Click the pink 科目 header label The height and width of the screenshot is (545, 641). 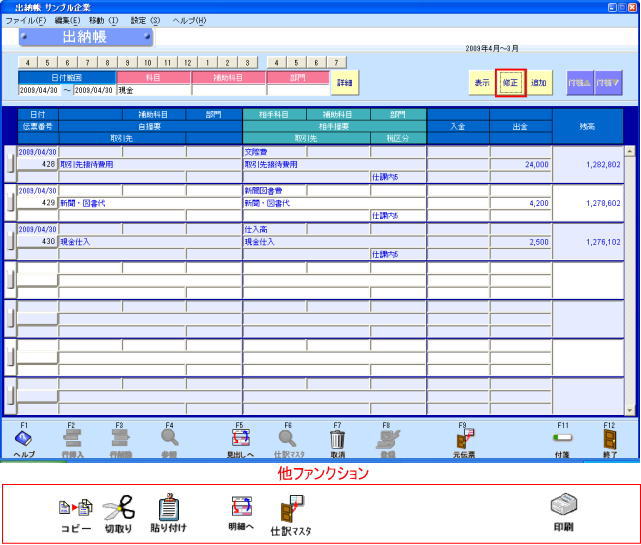[154, 78]
